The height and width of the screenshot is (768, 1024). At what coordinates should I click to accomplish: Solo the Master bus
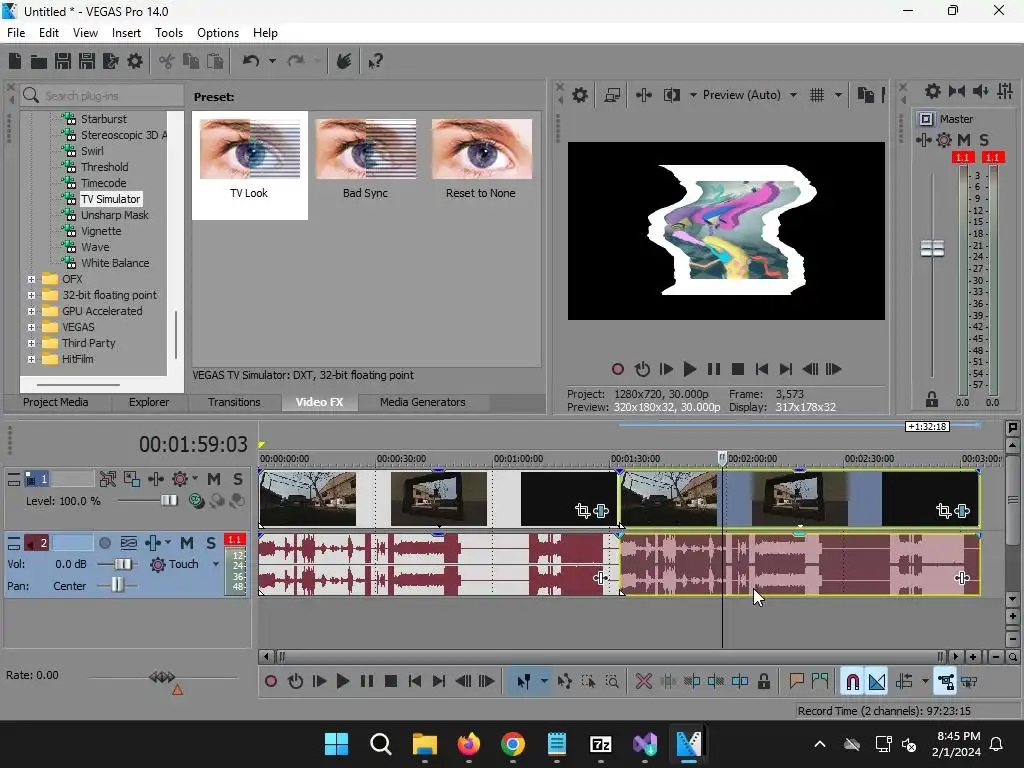[984, 140]
